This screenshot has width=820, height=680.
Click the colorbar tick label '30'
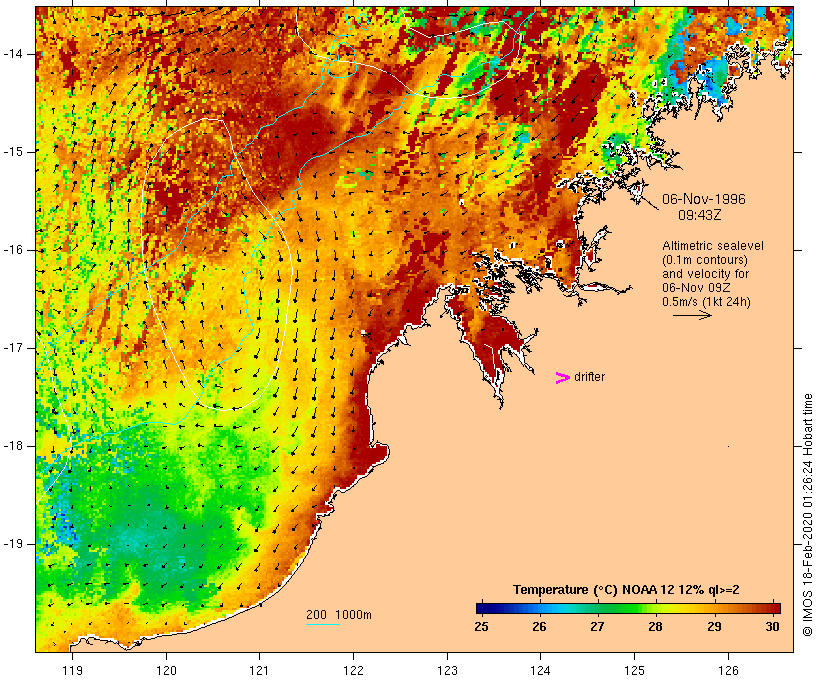[772, 627]
